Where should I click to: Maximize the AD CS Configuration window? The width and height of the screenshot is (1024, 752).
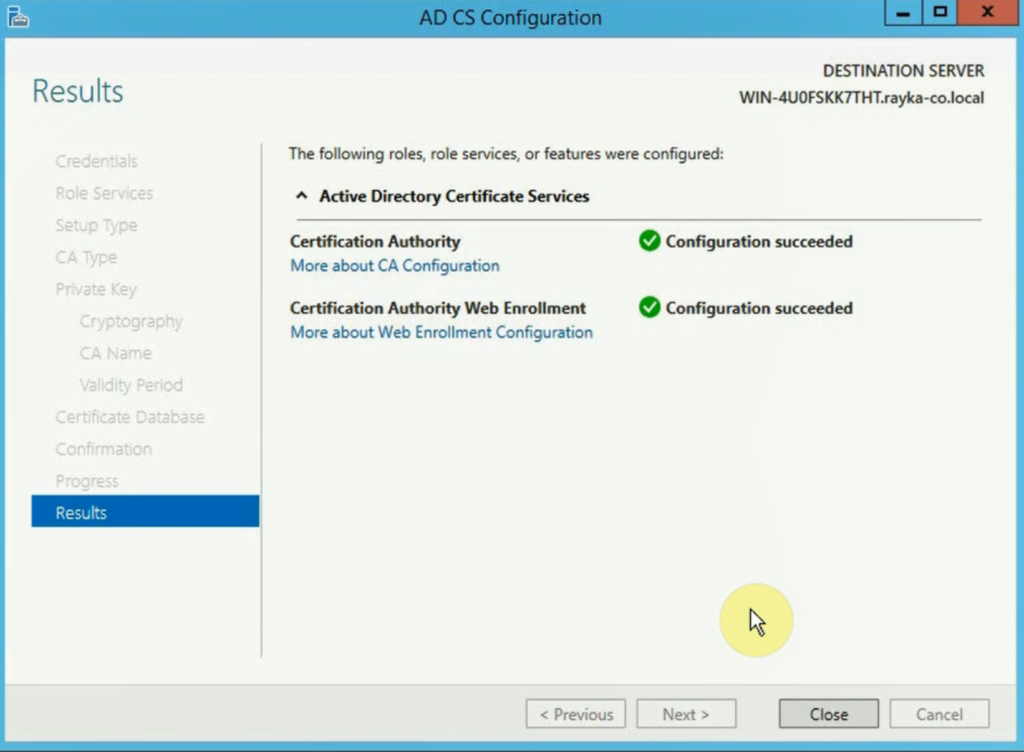(x=940, y=12)
